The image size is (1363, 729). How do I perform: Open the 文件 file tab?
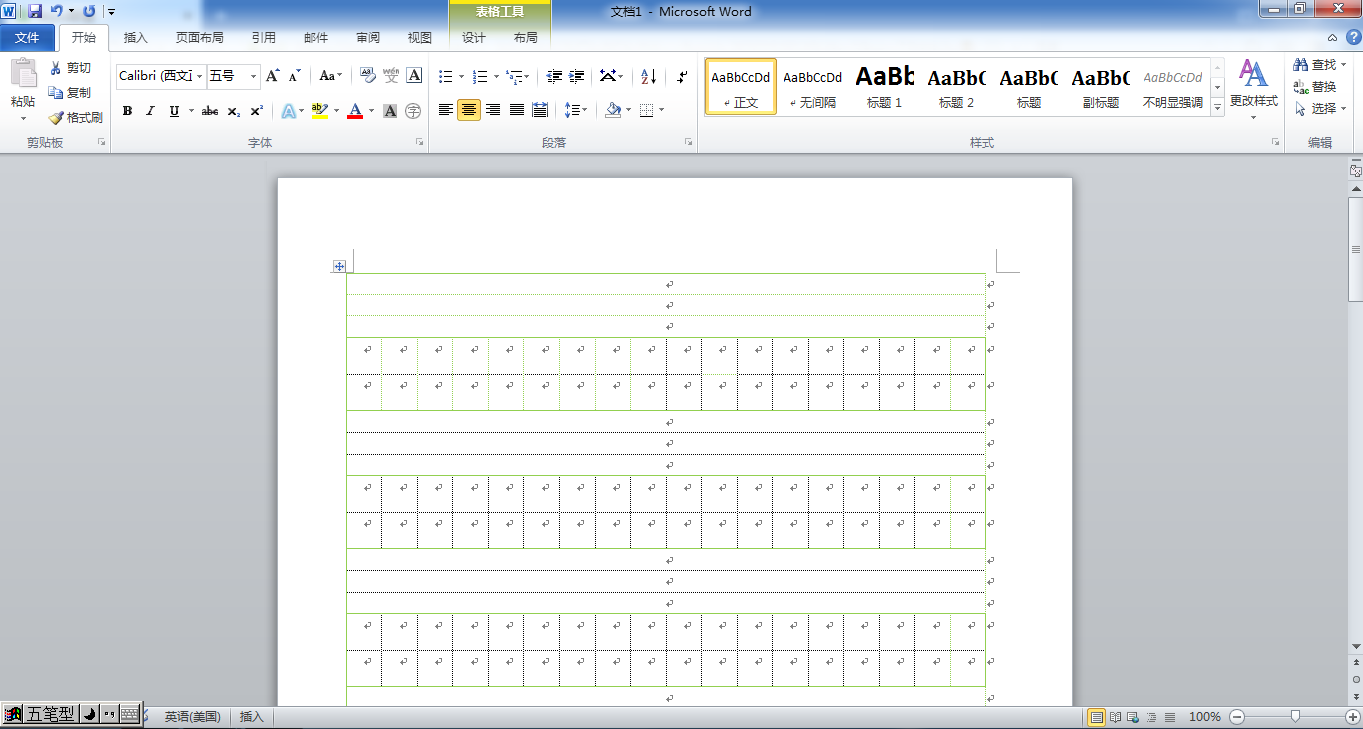coord(27,38)
